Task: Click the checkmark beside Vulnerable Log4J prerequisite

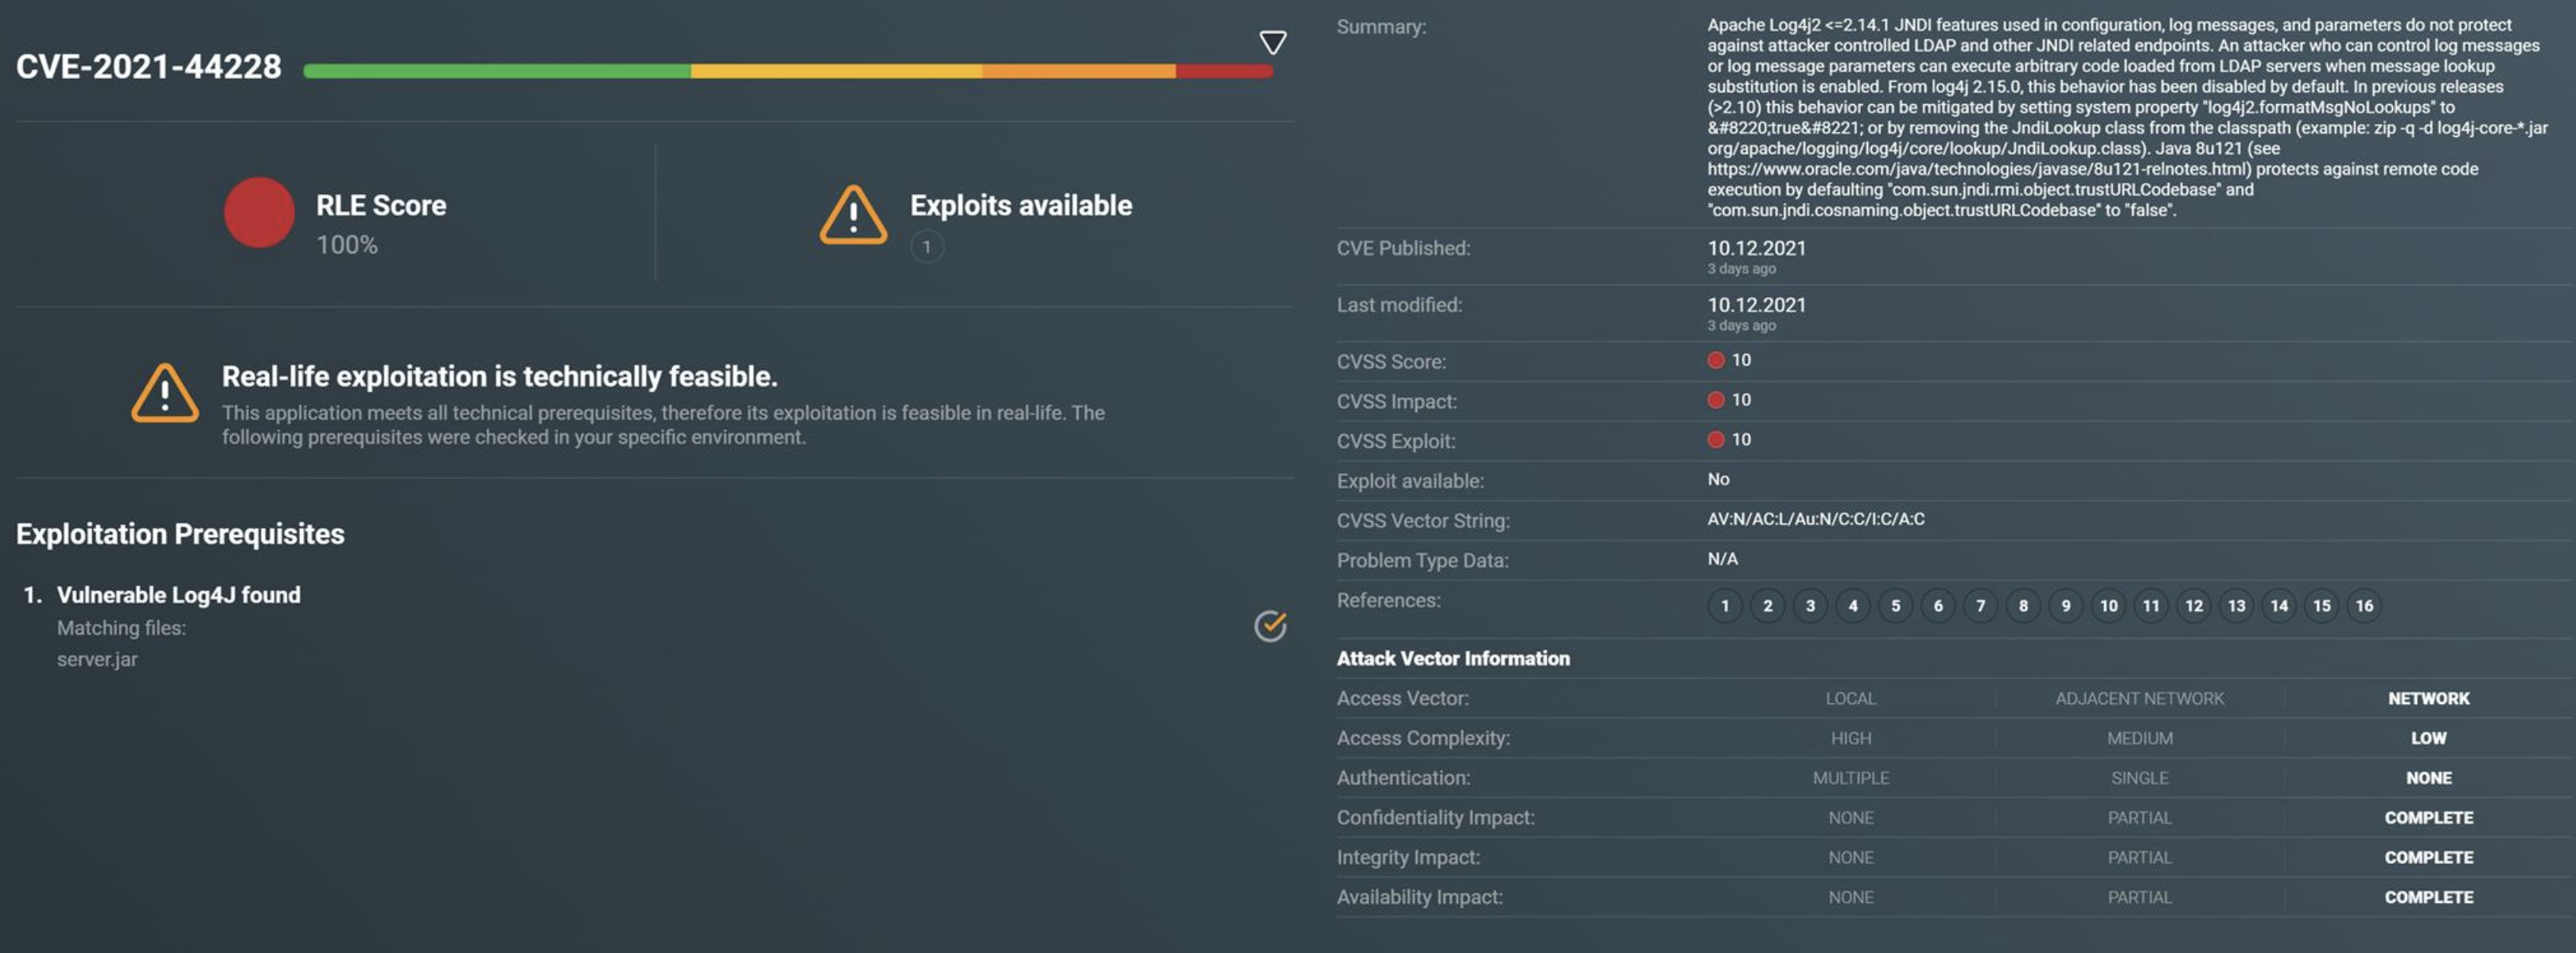Action: [x=1270, y=626]
